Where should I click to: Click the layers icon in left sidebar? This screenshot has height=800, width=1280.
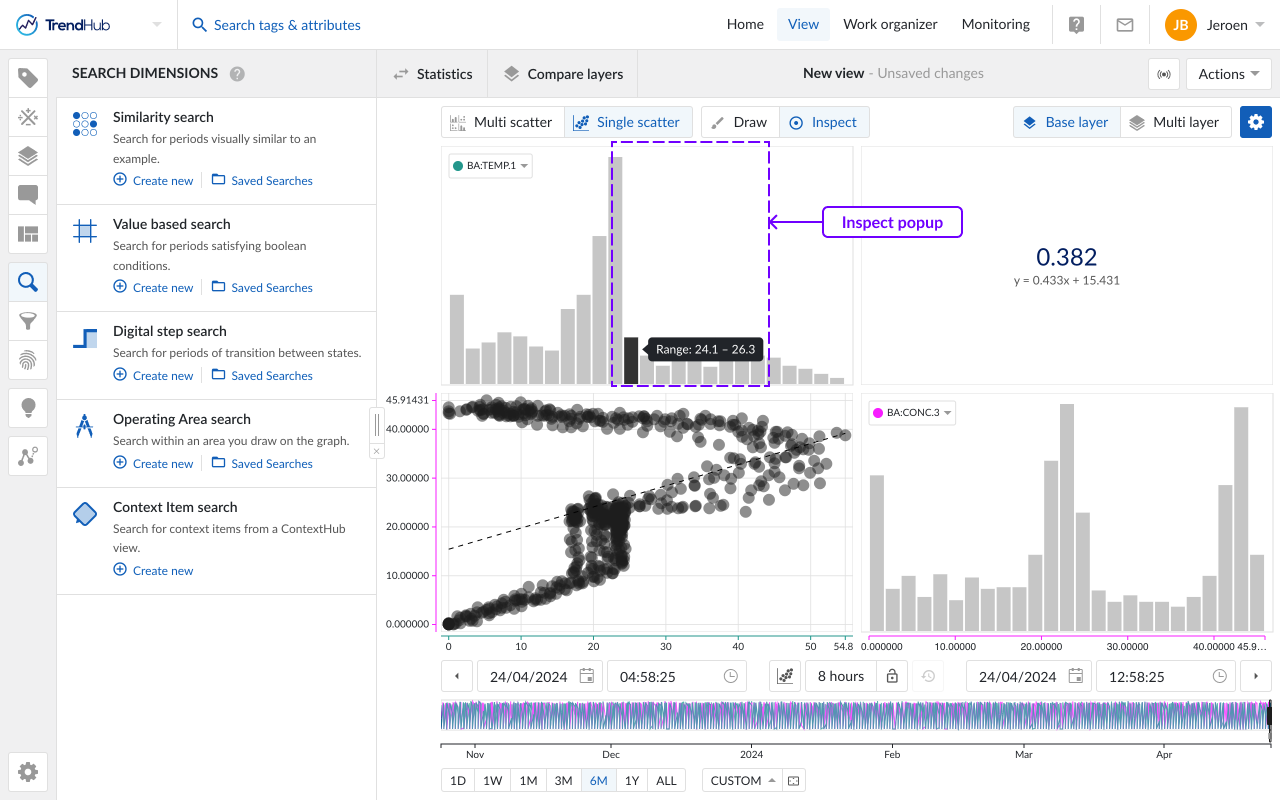pos(28,156)
